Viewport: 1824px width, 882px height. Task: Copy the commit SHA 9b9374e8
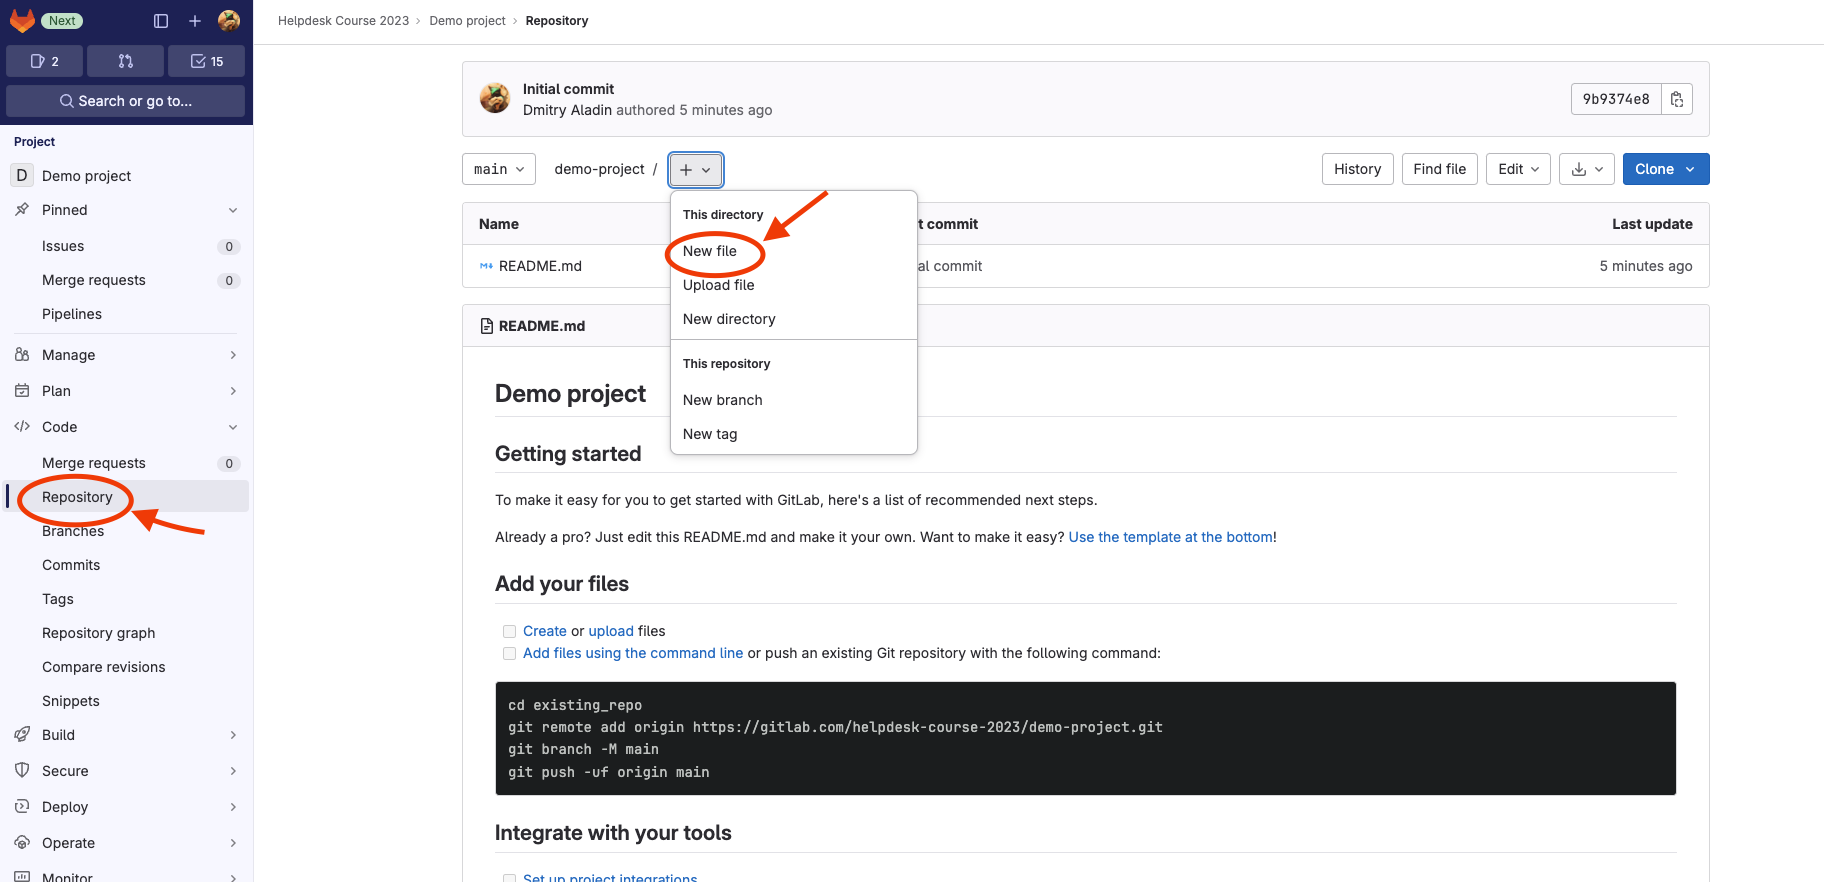pos(1677,99)
